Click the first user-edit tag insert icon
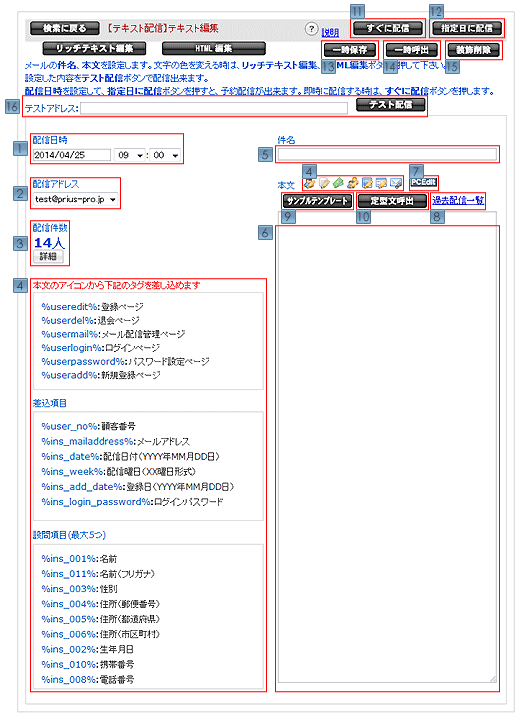This screenshot has width=522, height=720. [309, 184]
